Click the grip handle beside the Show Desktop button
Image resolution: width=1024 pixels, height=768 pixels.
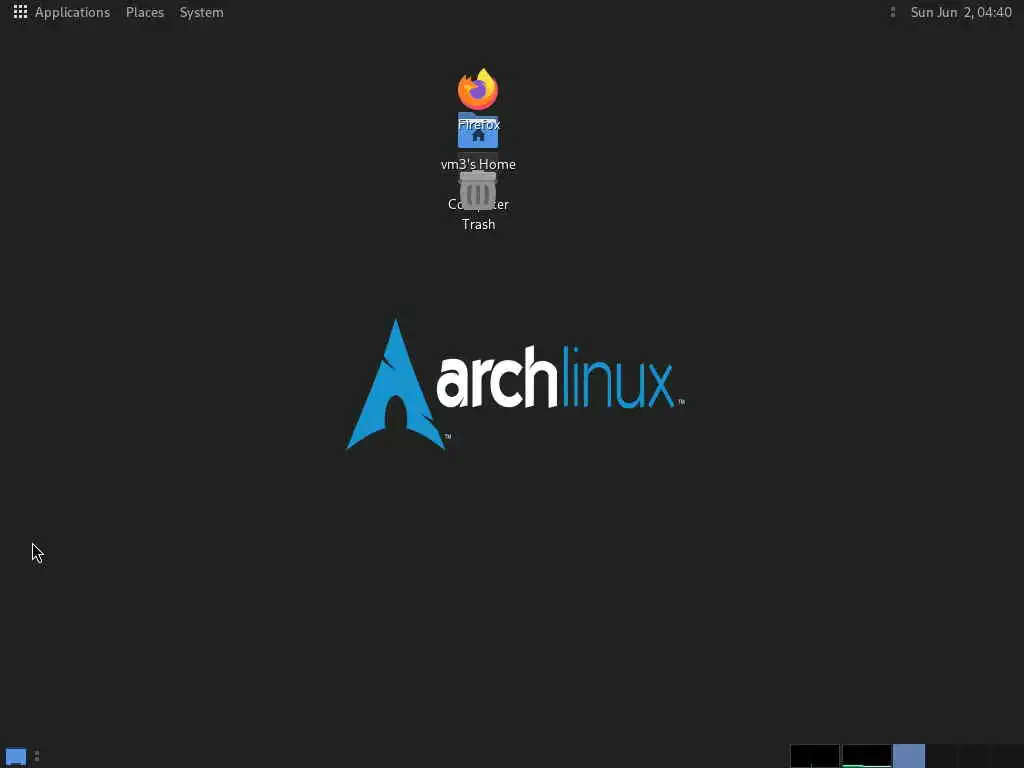coord(37,756)
